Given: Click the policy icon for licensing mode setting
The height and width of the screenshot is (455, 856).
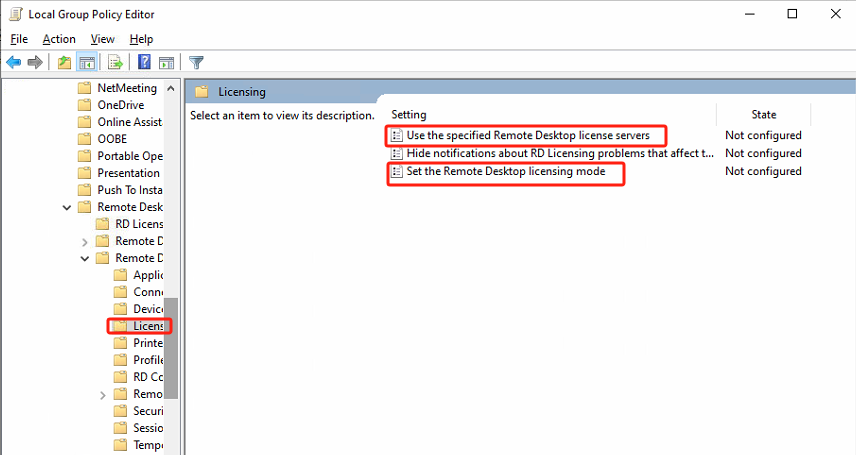Looking at the screenshot, I should tap(397, 172).
